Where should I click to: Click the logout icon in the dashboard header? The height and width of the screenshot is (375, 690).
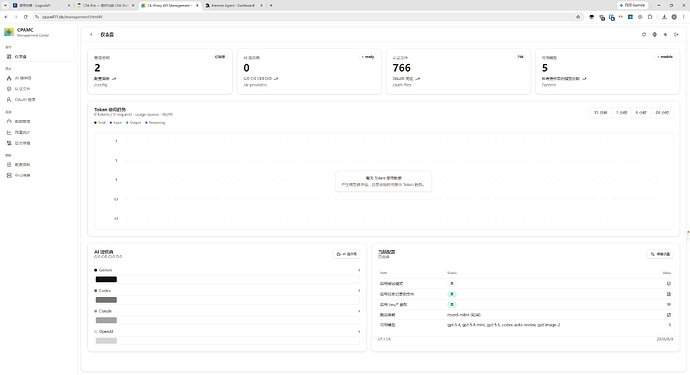[x=676, y=34]
